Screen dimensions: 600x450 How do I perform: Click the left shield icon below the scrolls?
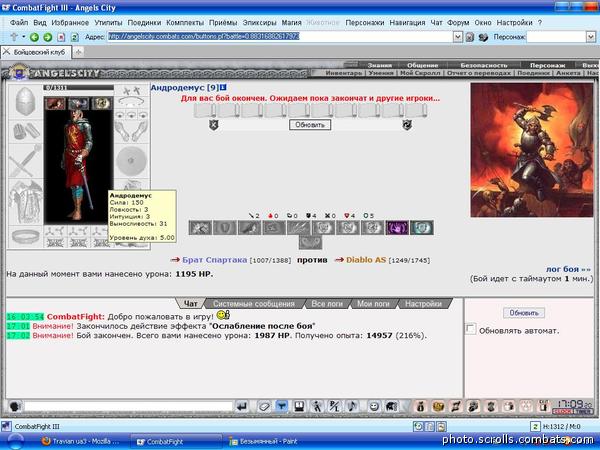coord(214,125)
